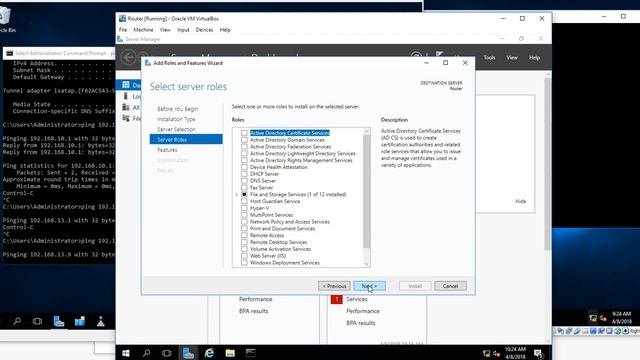Open search in the left background VM taskbar

[17, 321]
